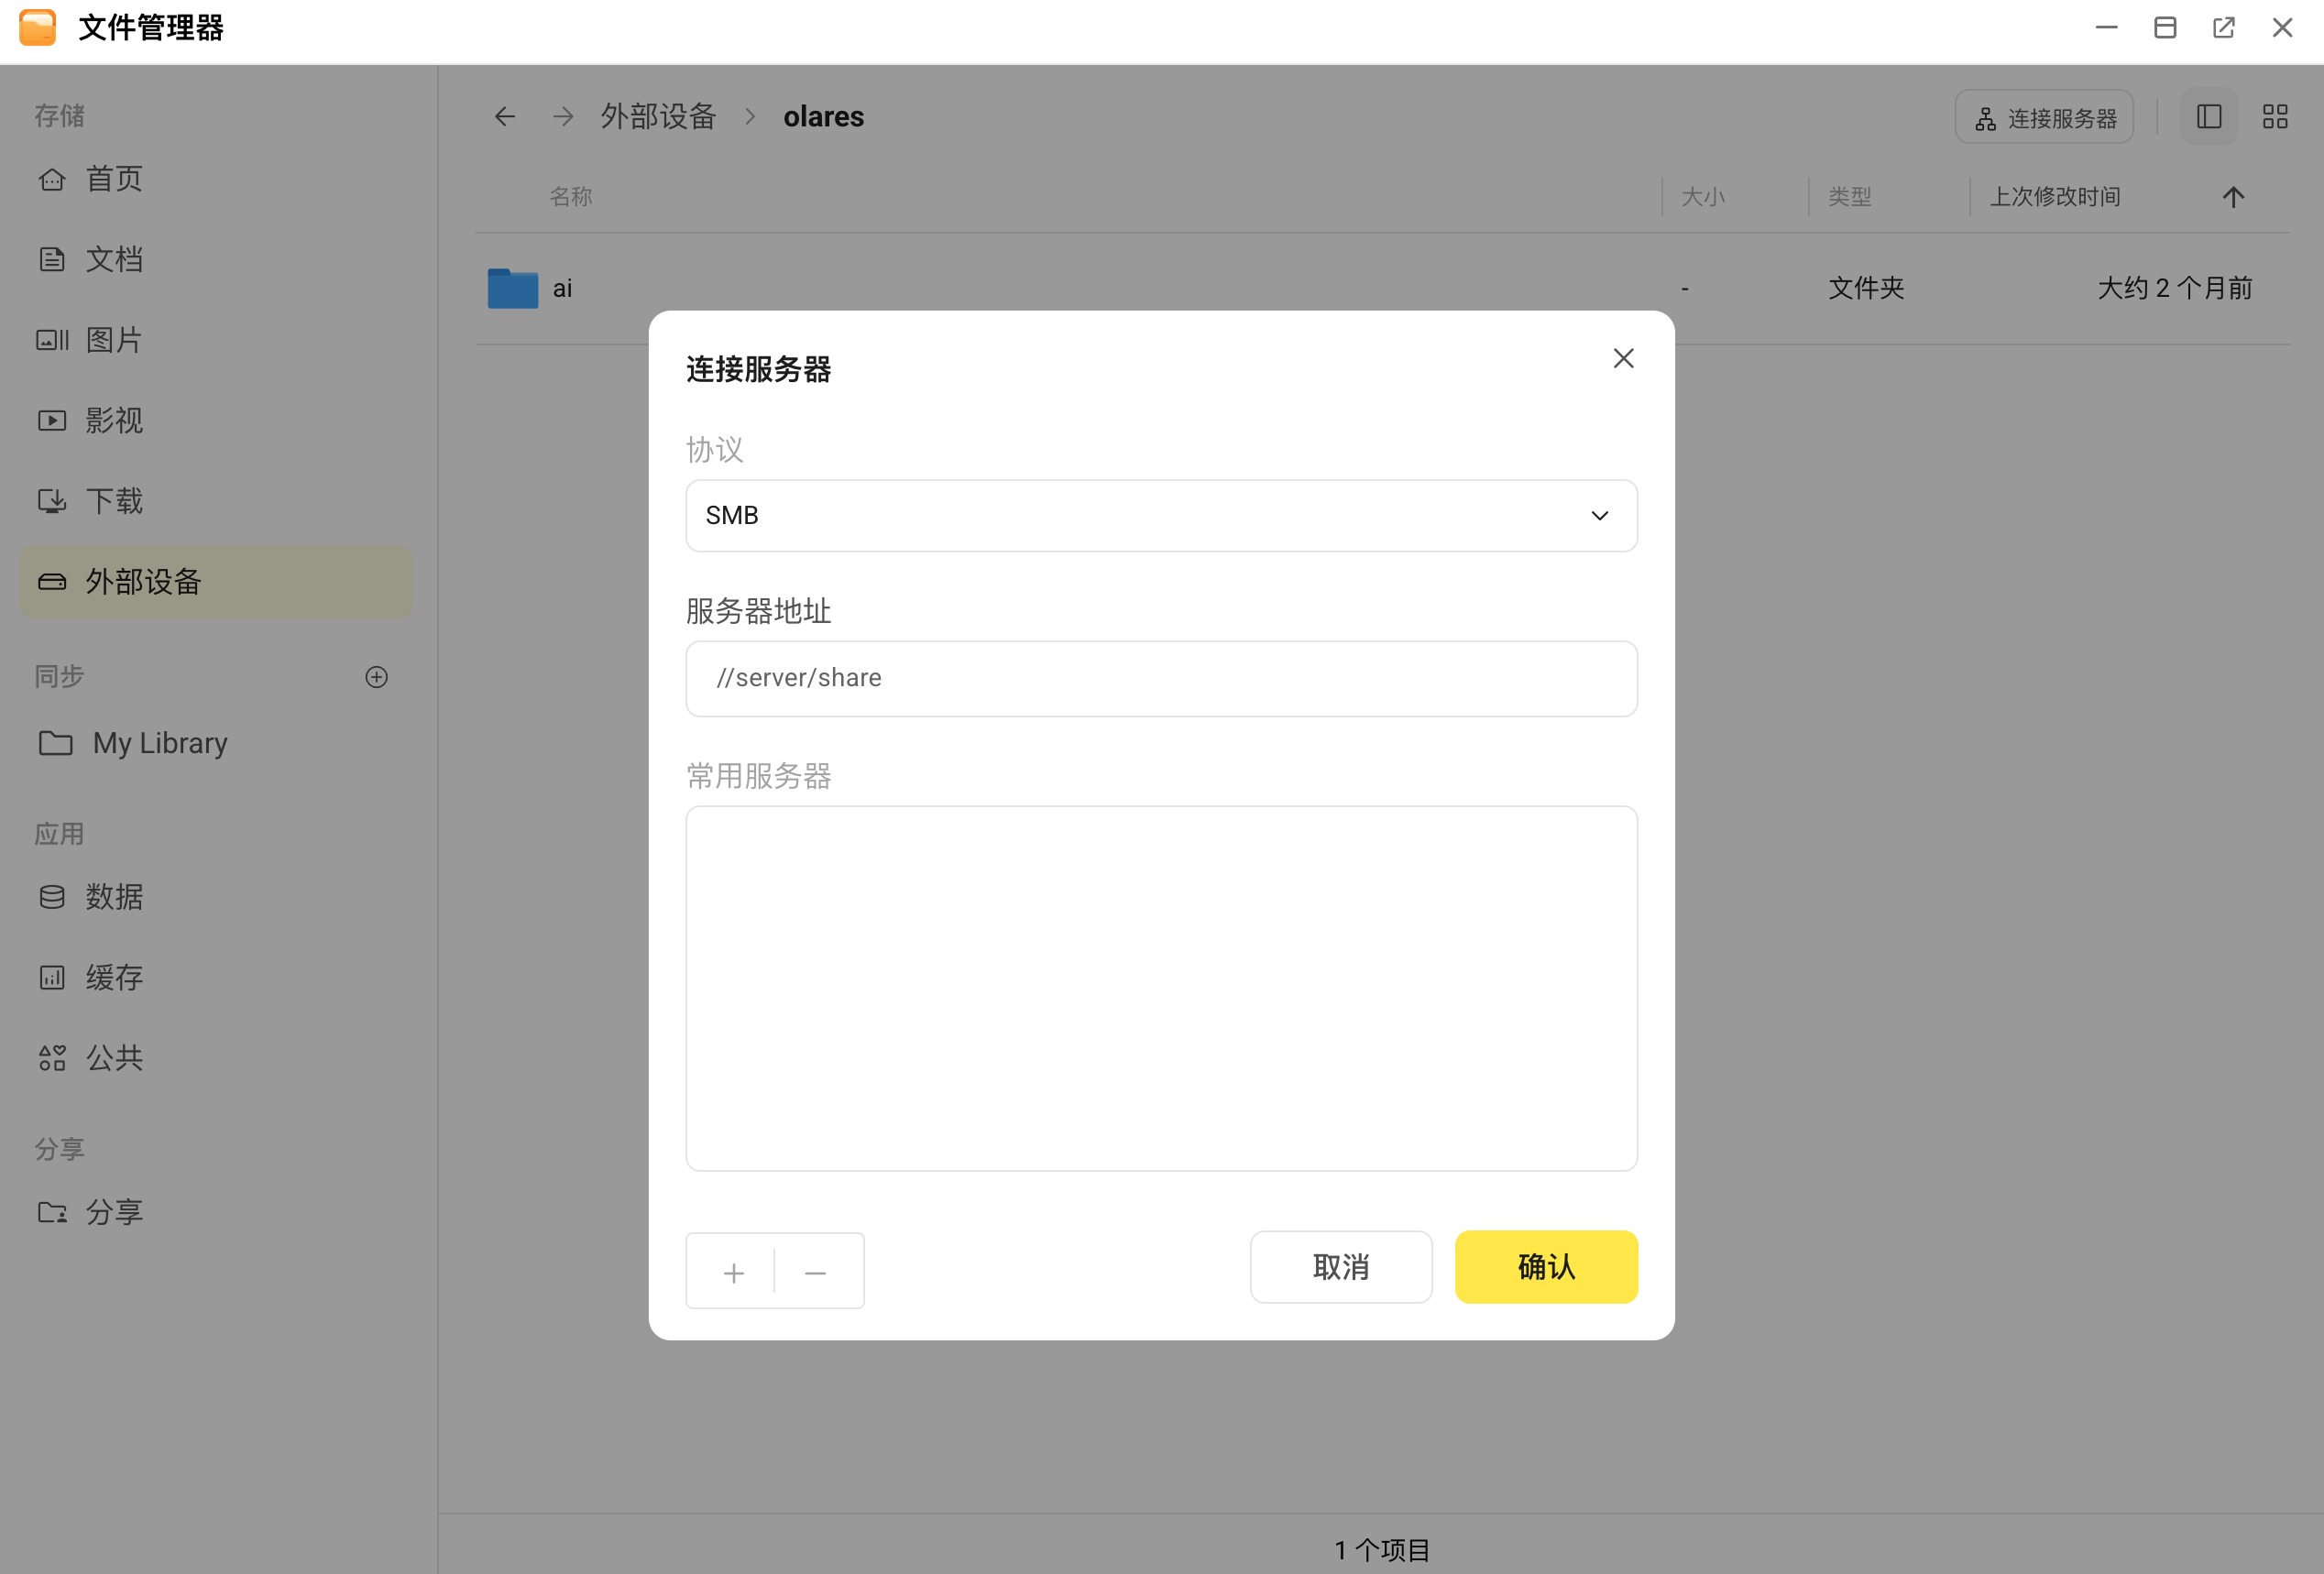
Task: Sort by 名称 column header
Action: point(571,197)
